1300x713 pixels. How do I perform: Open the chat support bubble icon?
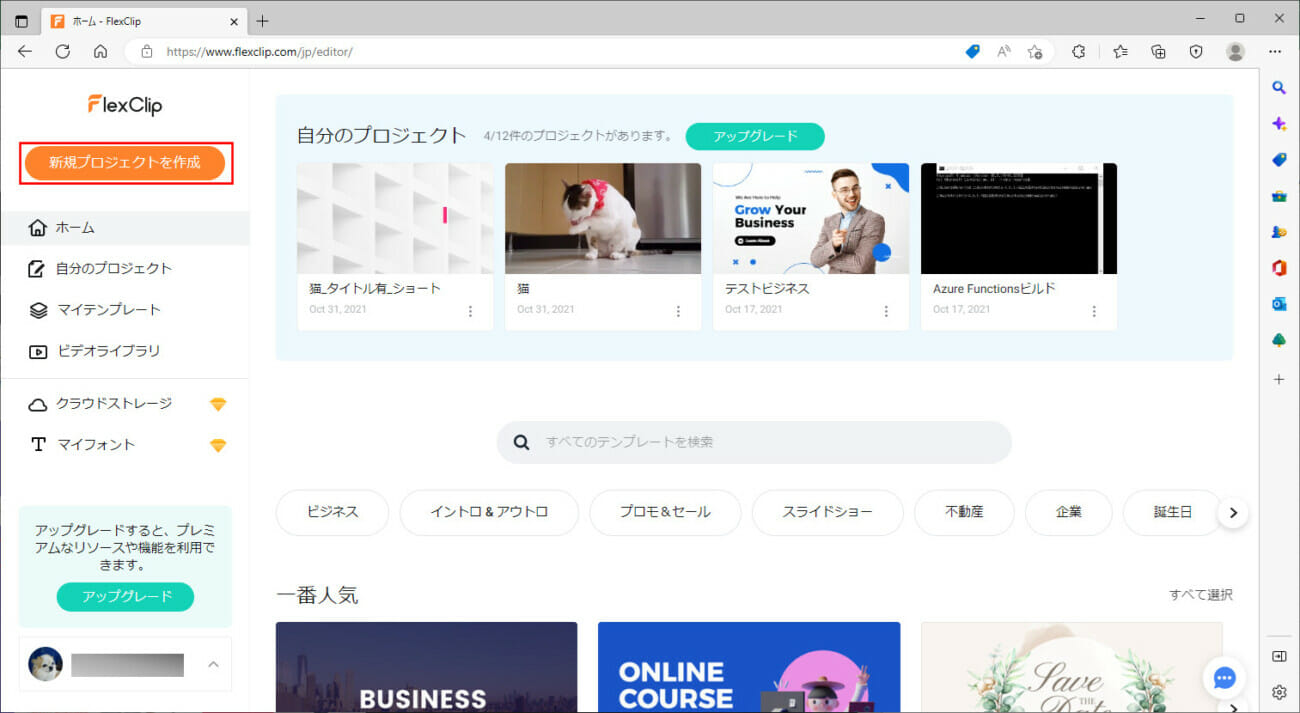(x=1224, y=677)
